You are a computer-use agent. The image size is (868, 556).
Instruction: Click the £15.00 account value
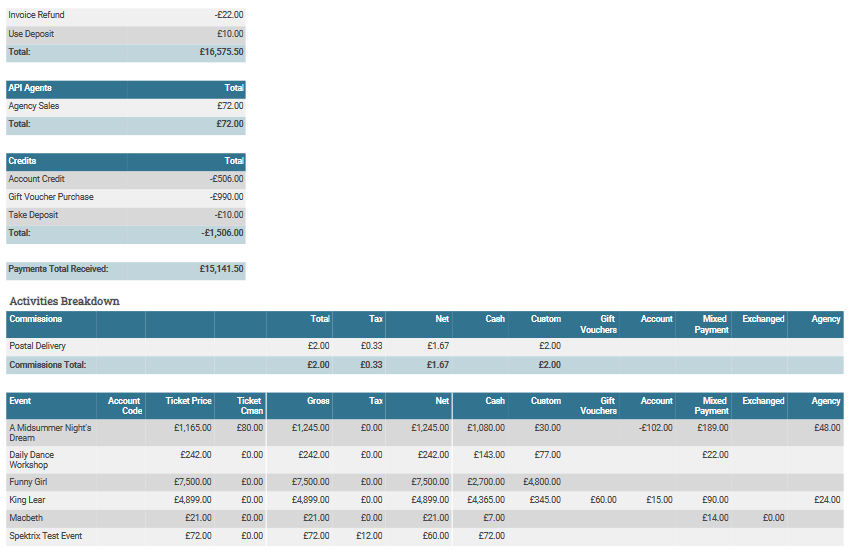point(659,500)
